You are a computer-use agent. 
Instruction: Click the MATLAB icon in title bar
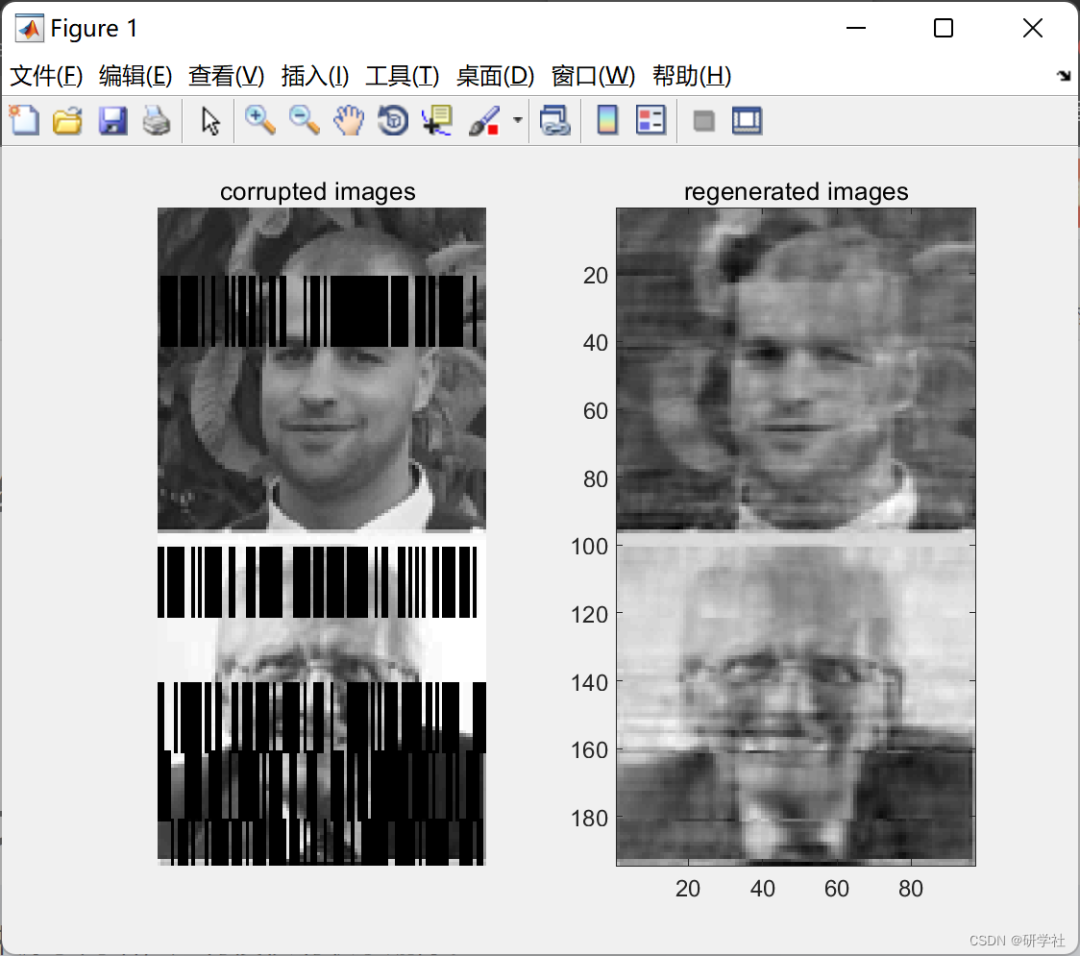[29, 28]
